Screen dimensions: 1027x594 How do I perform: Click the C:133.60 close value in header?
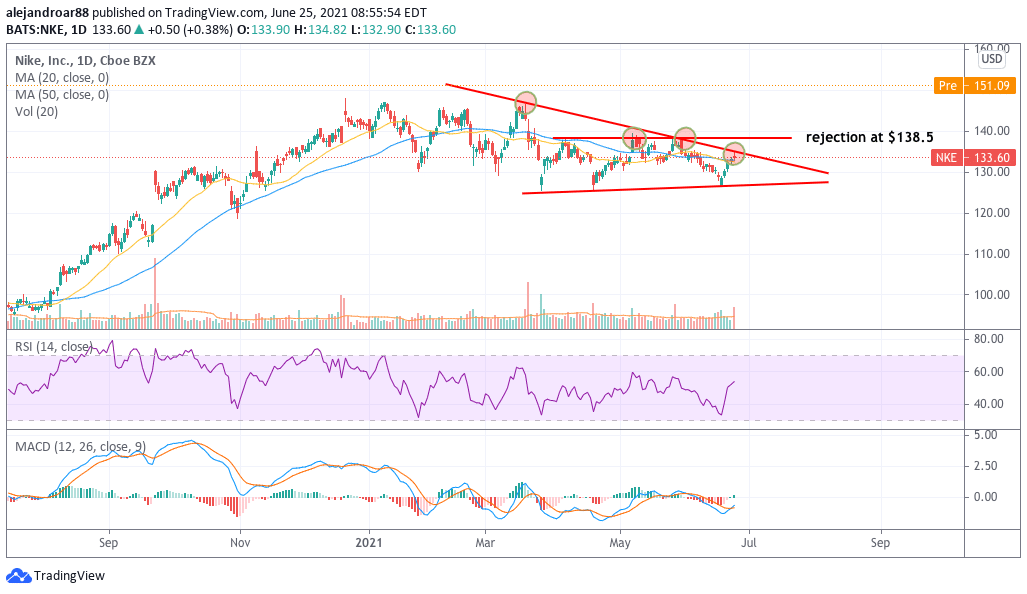[430, 29]
